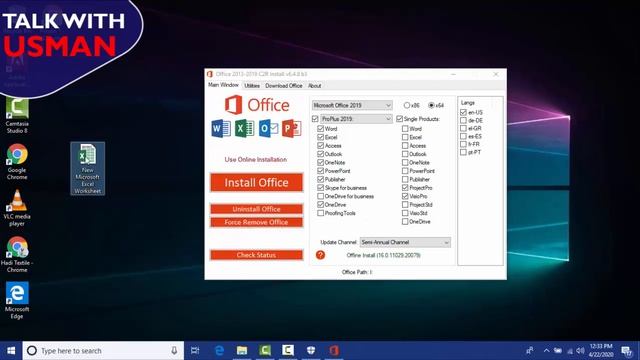Select the Google Chrome desktop shortcut
Viewport: 640px width, 360px height.
17,162
